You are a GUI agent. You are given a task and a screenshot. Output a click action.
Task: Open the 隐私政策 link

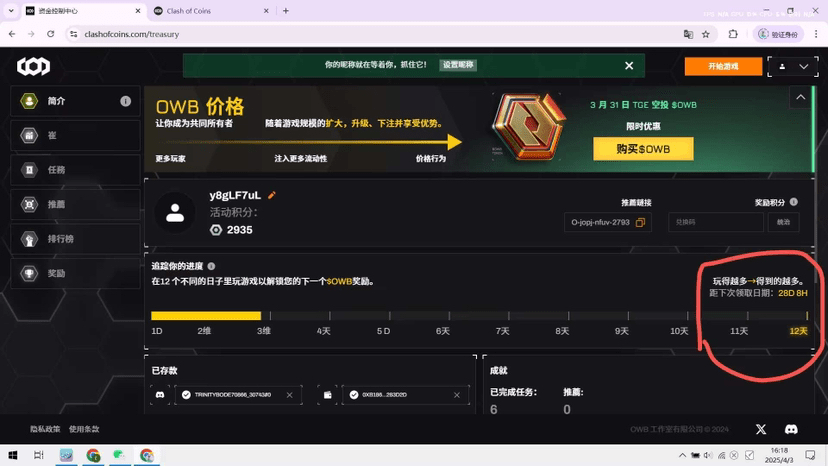(45, 429)
